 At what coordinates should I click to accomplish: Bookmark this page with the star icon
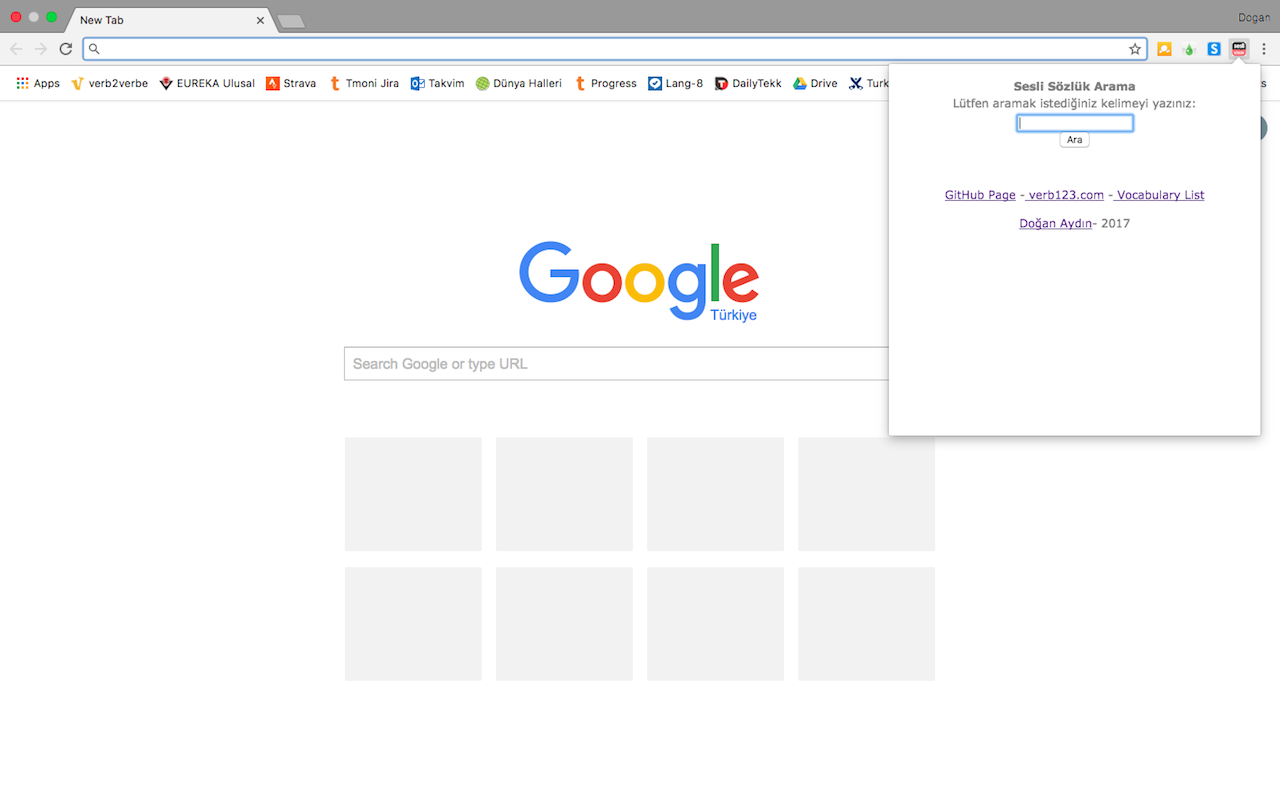click(1135, 48)
